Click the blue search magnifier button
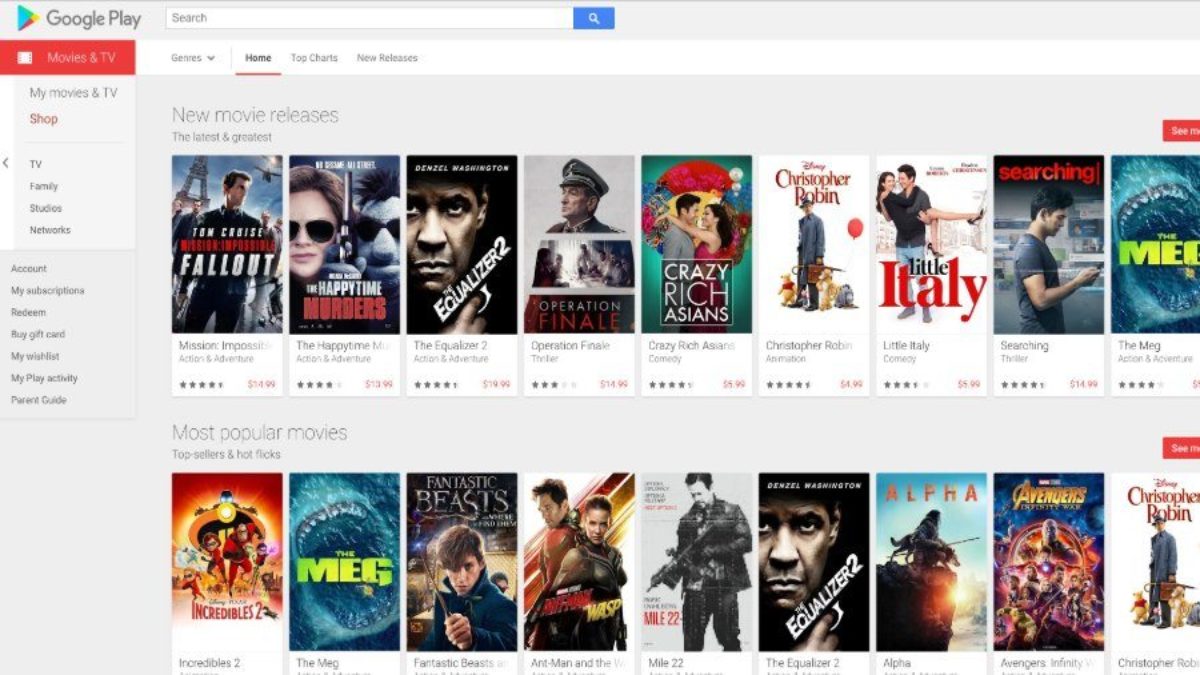Image resolution: width=1200 pixels, height=675 pixels. point(593,18)
